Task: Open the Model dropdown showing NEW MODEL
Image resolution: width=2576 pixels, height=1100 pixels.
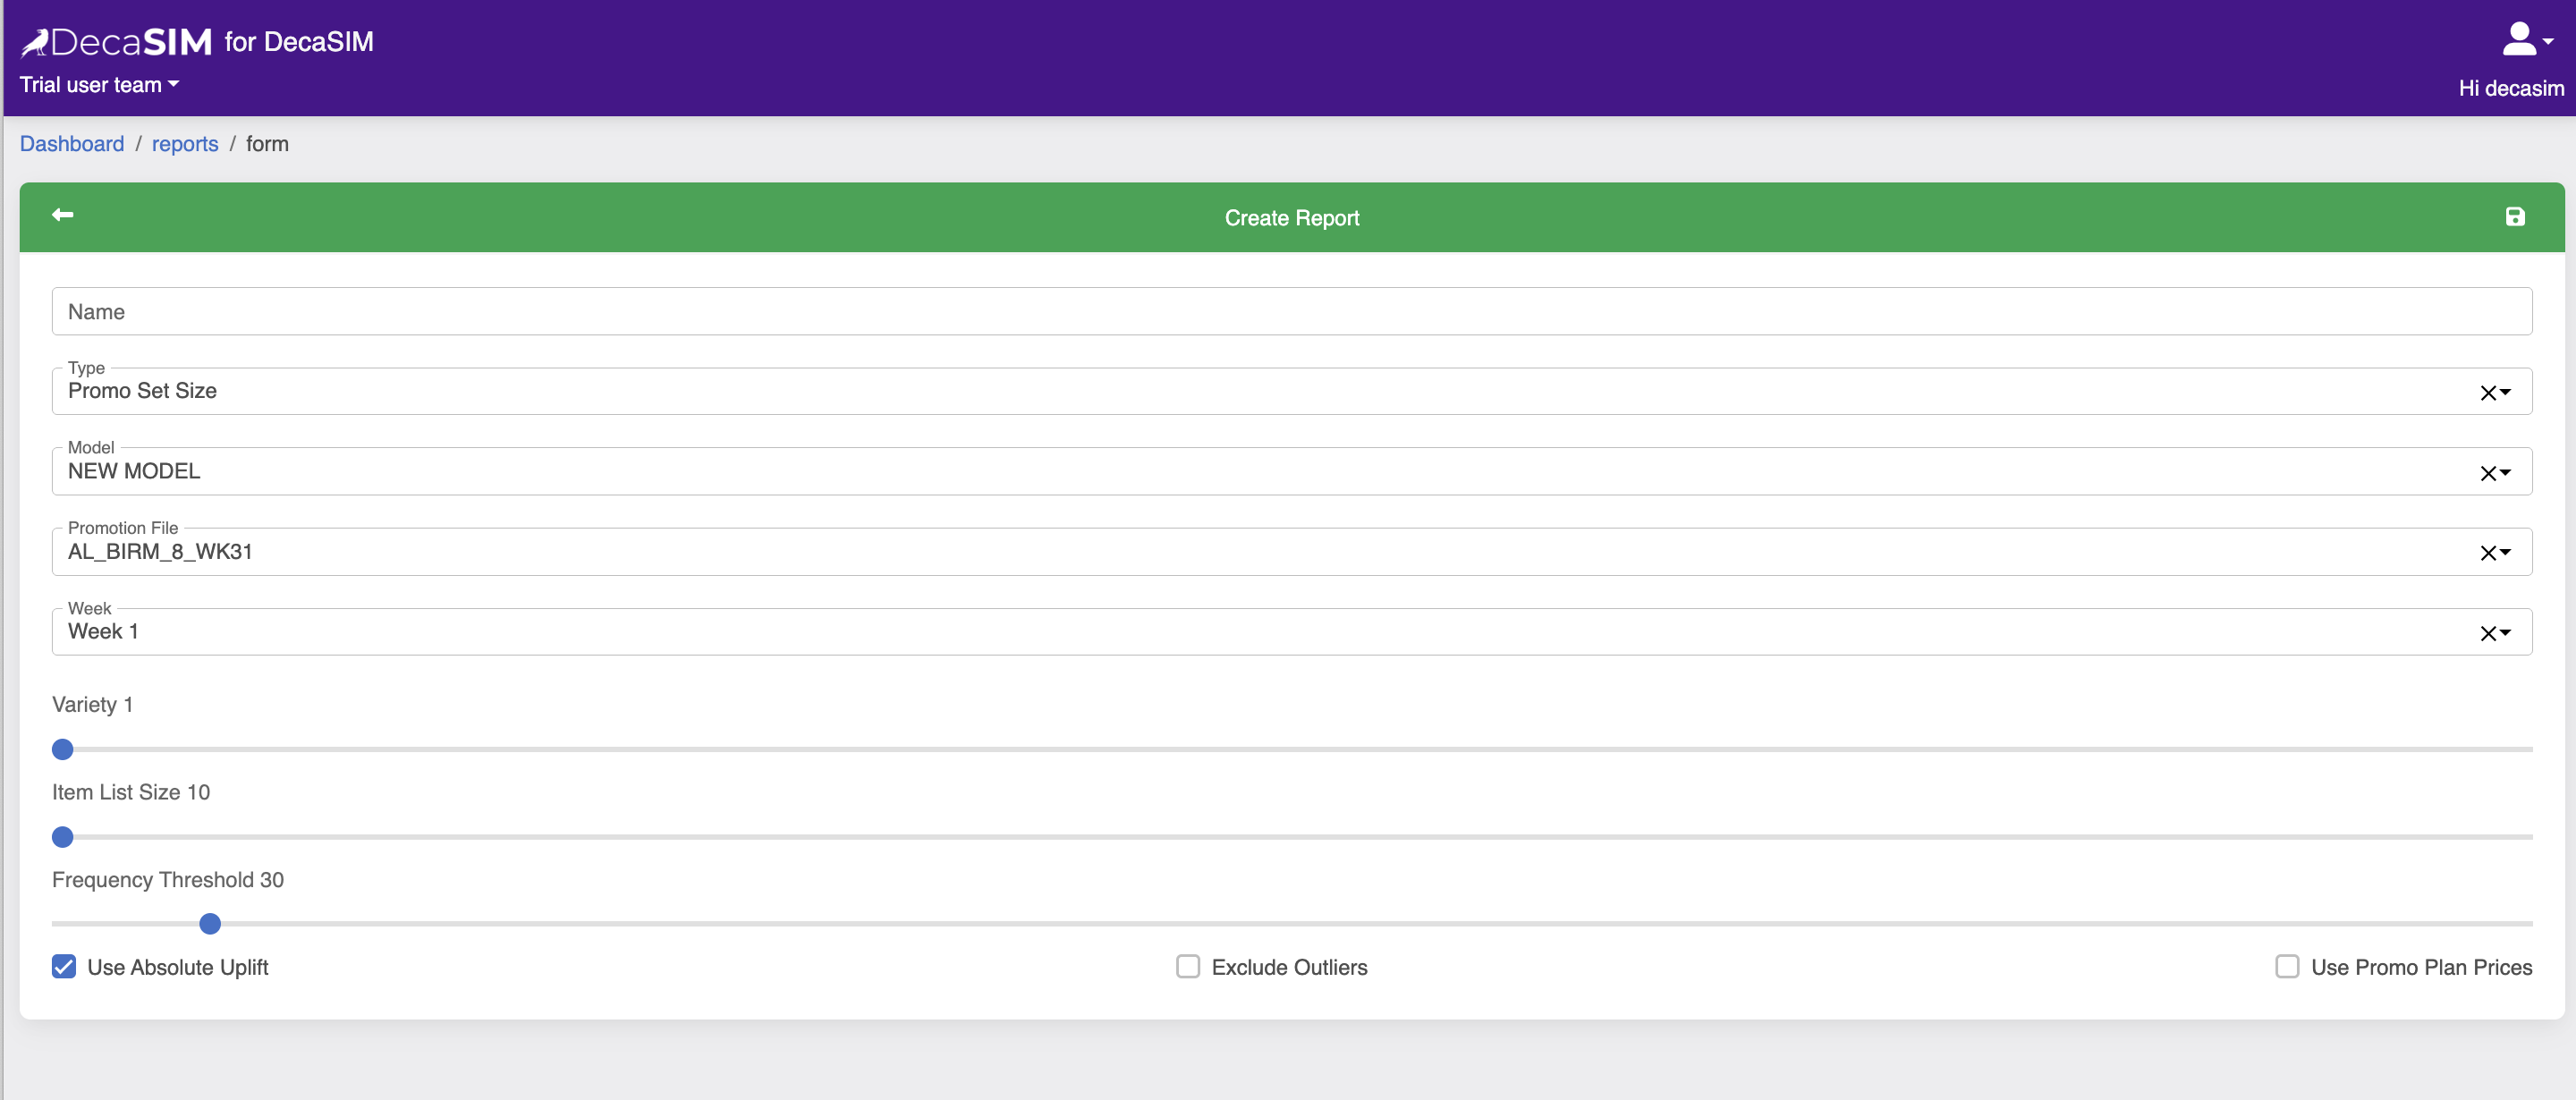Action: pyautogui.click(x=1291, y=471)
